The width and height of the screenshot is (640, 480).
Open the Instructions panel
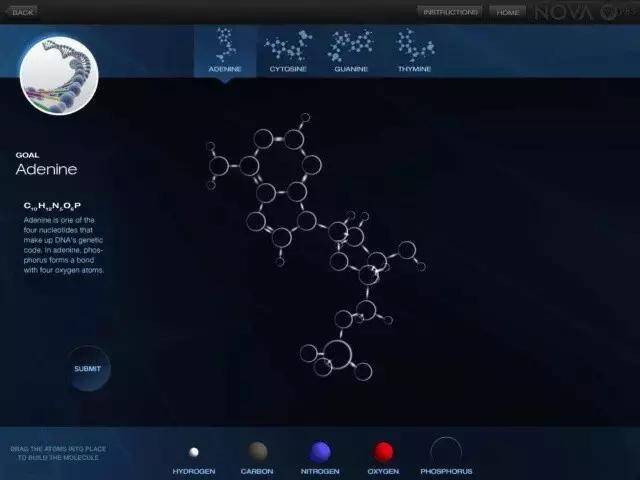pos(450,12)
